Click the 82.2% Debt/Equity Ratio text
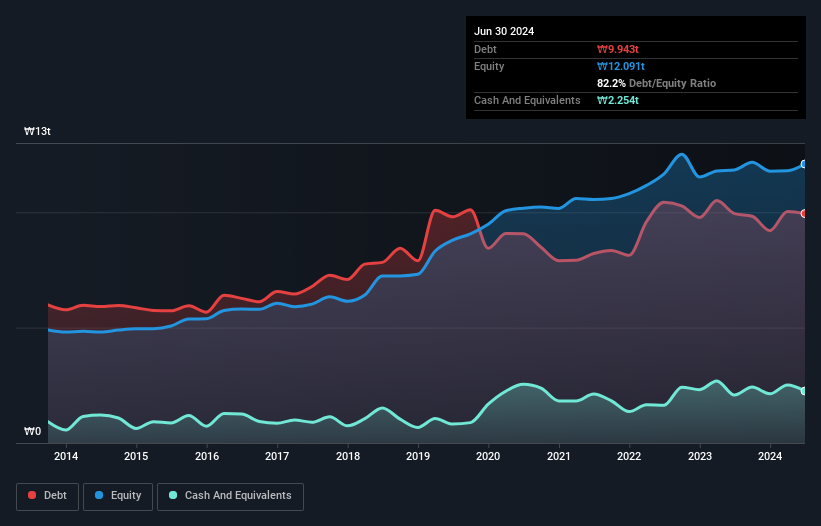The height and width of the screenshot is (526, 821). click(x=657, y=83)
